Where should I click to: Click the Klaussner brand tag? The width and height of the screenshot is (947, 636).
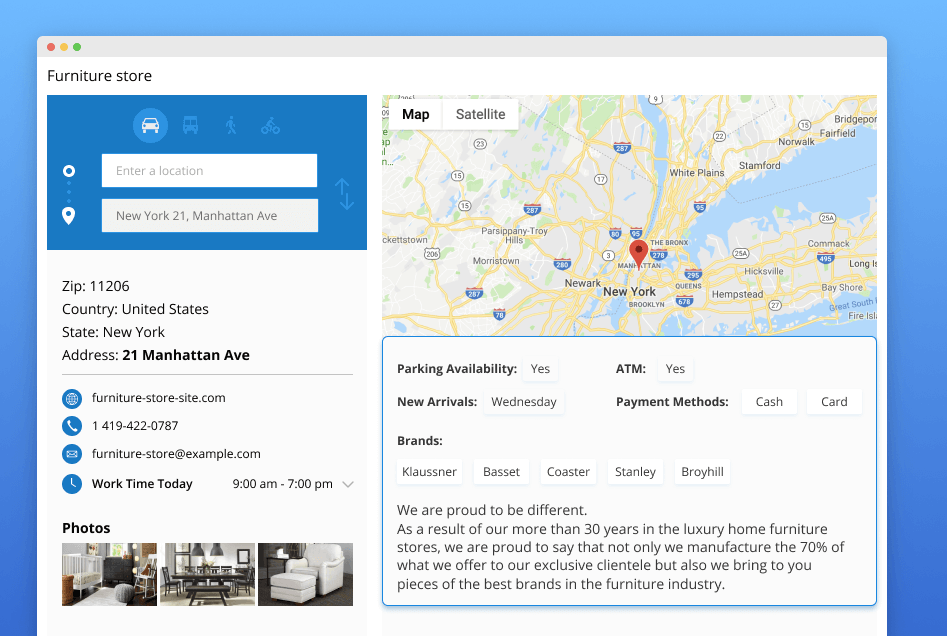coord(429,472)
